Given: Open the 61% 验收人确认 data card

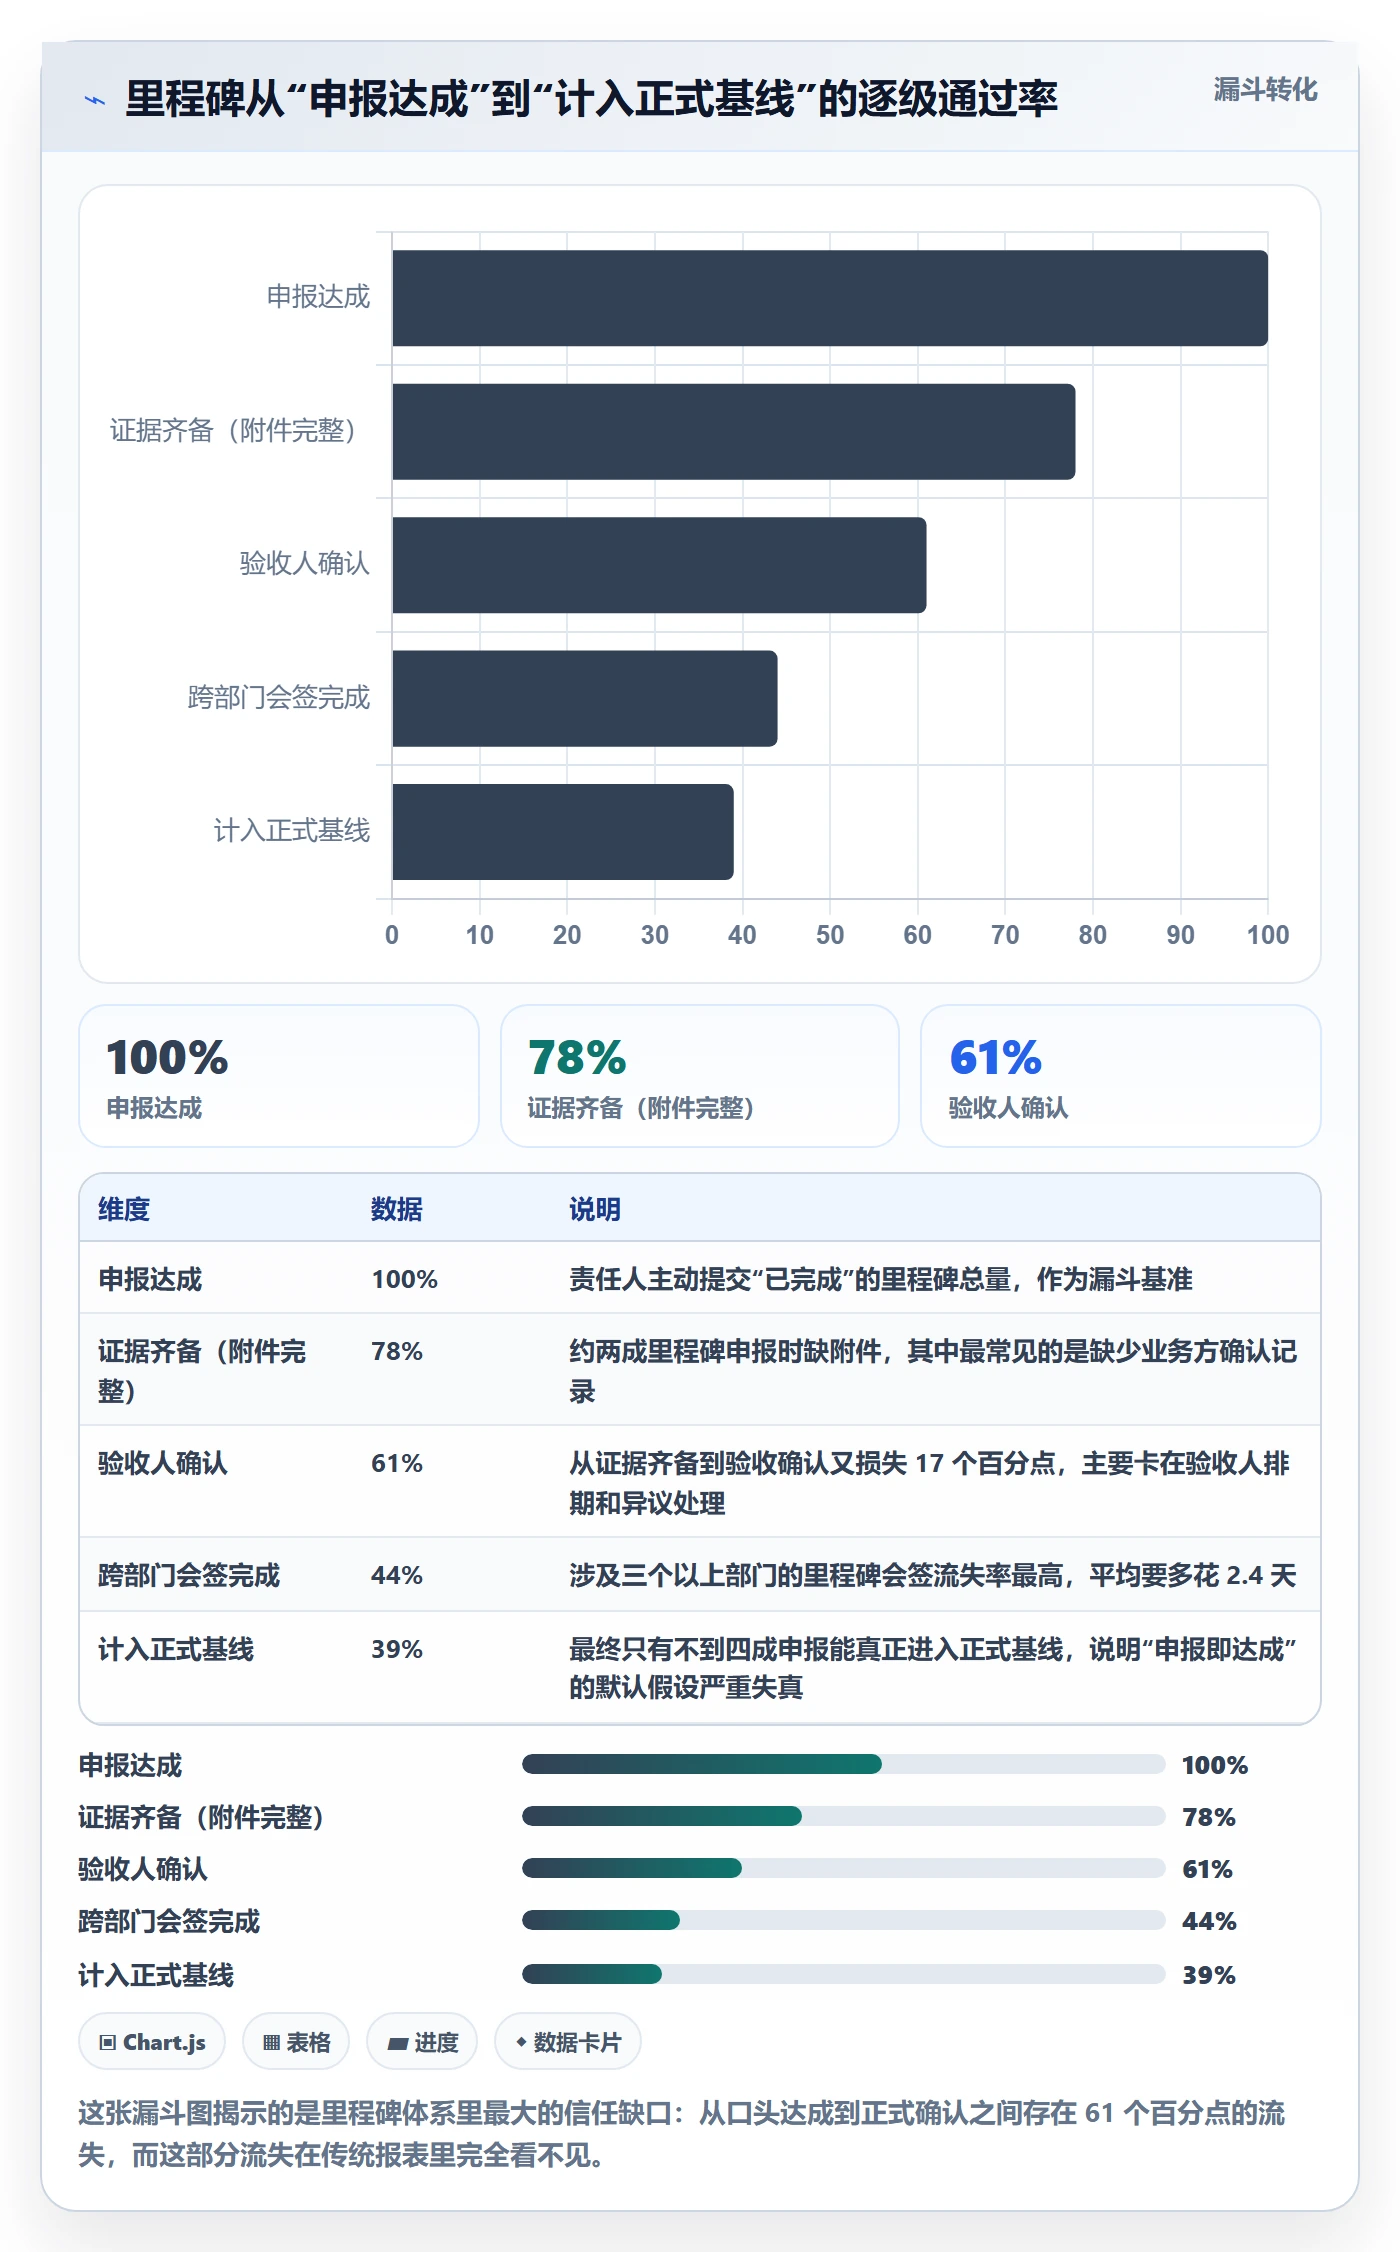Looking at the screenshot, I should (1121, 1076).
